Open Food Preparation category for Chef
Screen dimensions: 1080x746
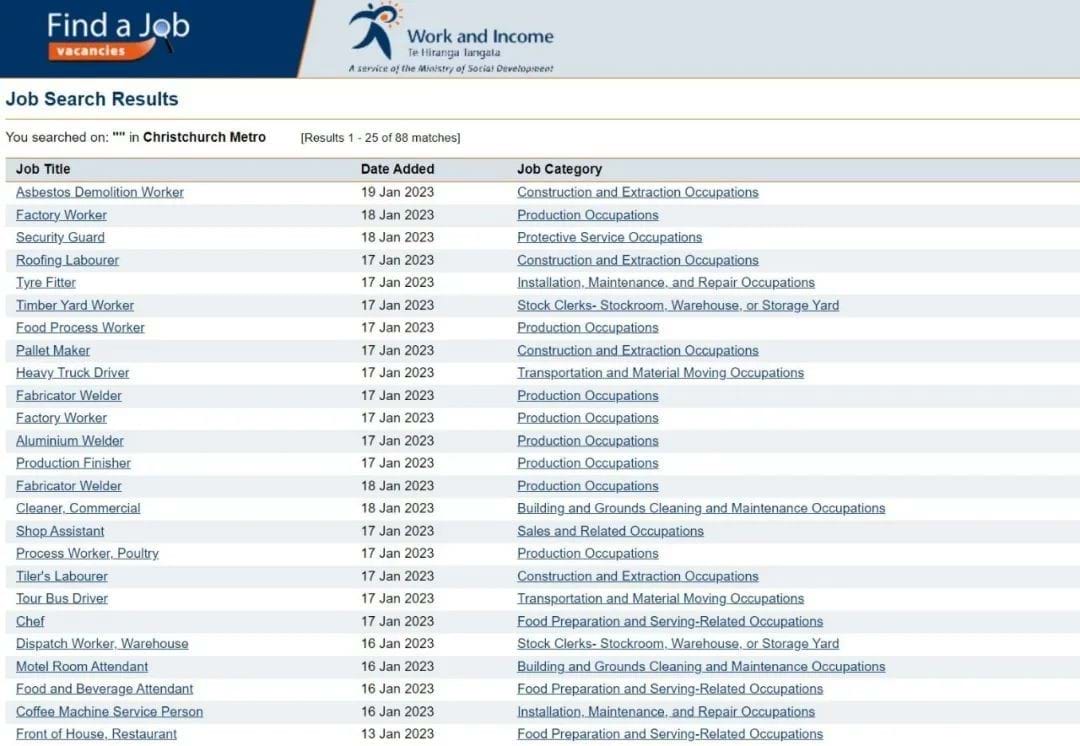click(670, 621)
